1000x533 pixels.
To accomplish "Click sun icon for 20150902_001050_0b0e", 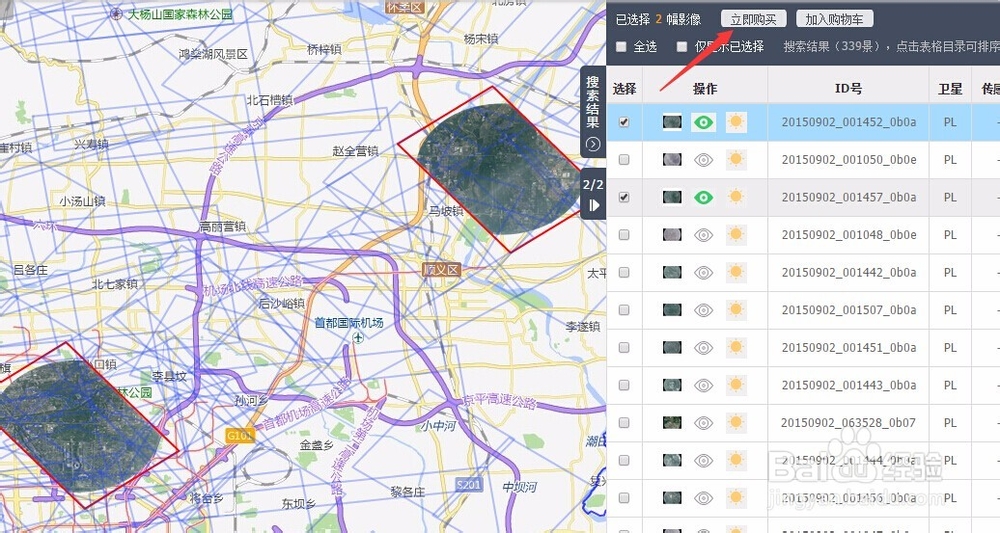I will click(736, 159).
